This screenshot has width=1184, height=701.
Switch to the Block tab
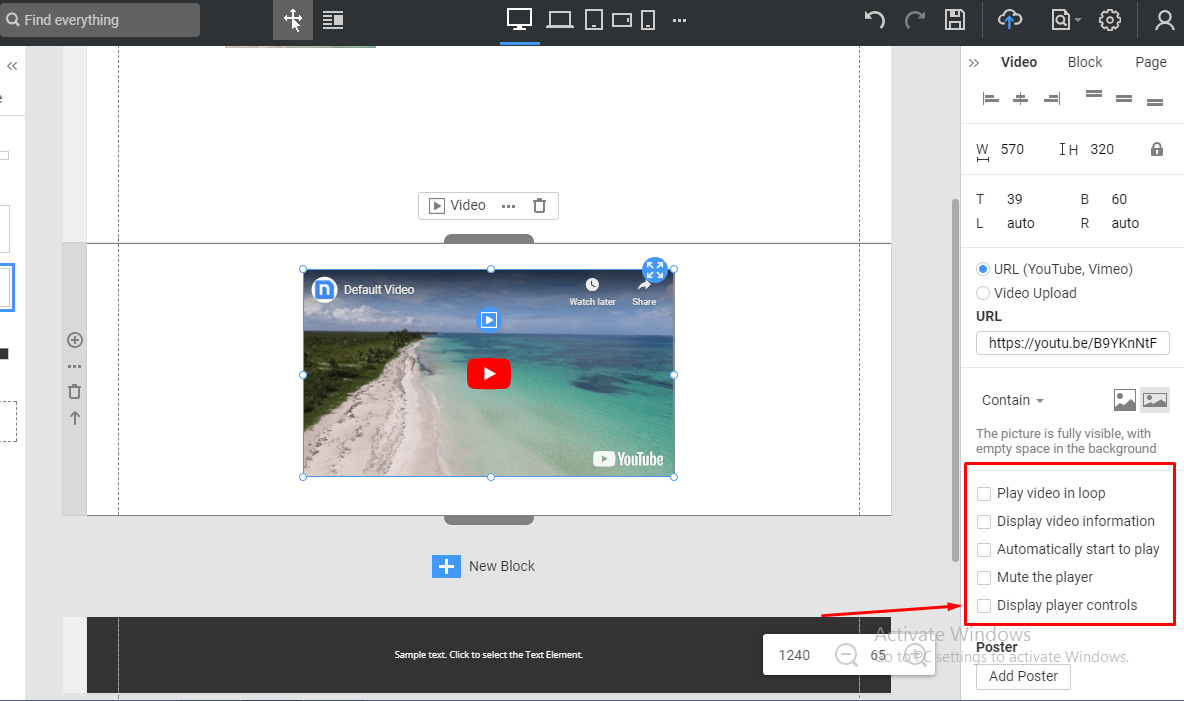1084,61
